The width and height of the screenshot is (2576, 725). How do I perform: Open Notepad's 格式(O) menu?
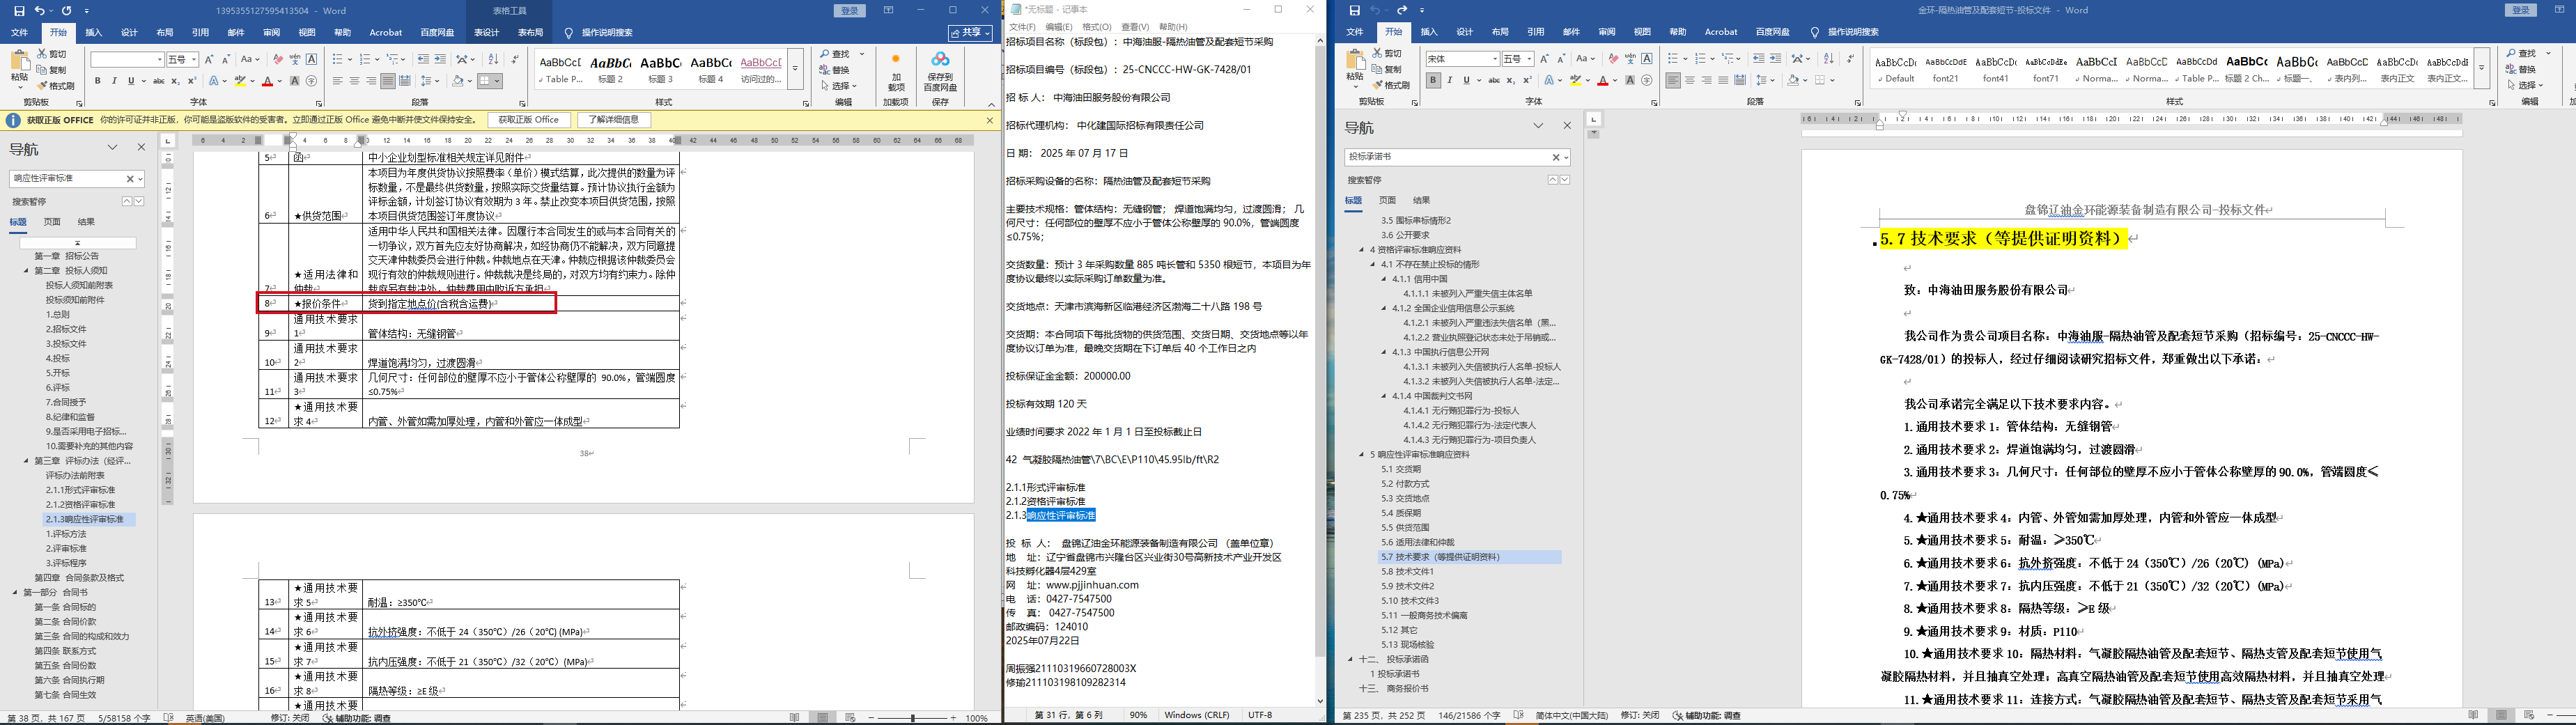point(1096,27)
